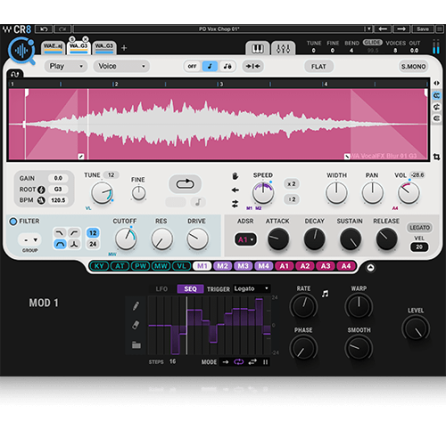
Task: Turn sync OFF
Action: pyautogui.click(x=192, y=66)
